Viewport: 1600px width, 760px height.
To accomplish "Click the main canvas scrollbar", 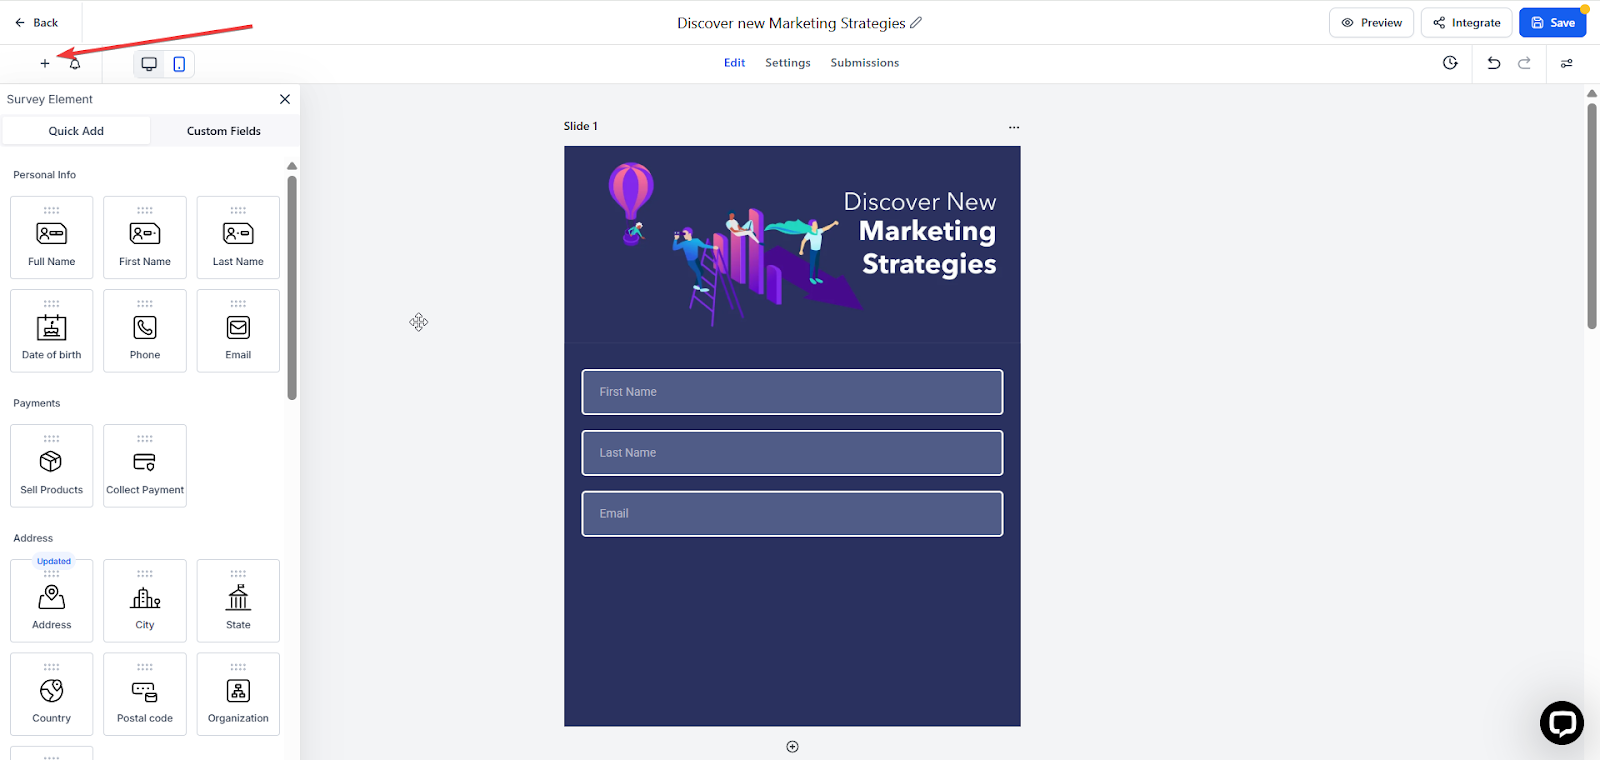I will (x=1592, y=215).
